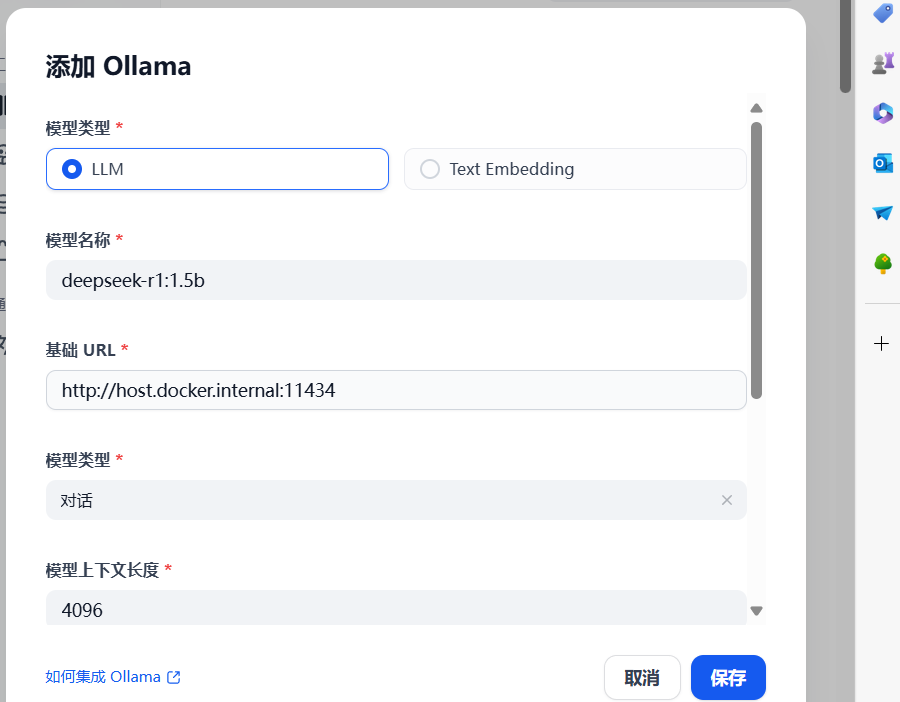900x702 pixels.
Task: Click the 保存 save button
Action: coord(728,677)
